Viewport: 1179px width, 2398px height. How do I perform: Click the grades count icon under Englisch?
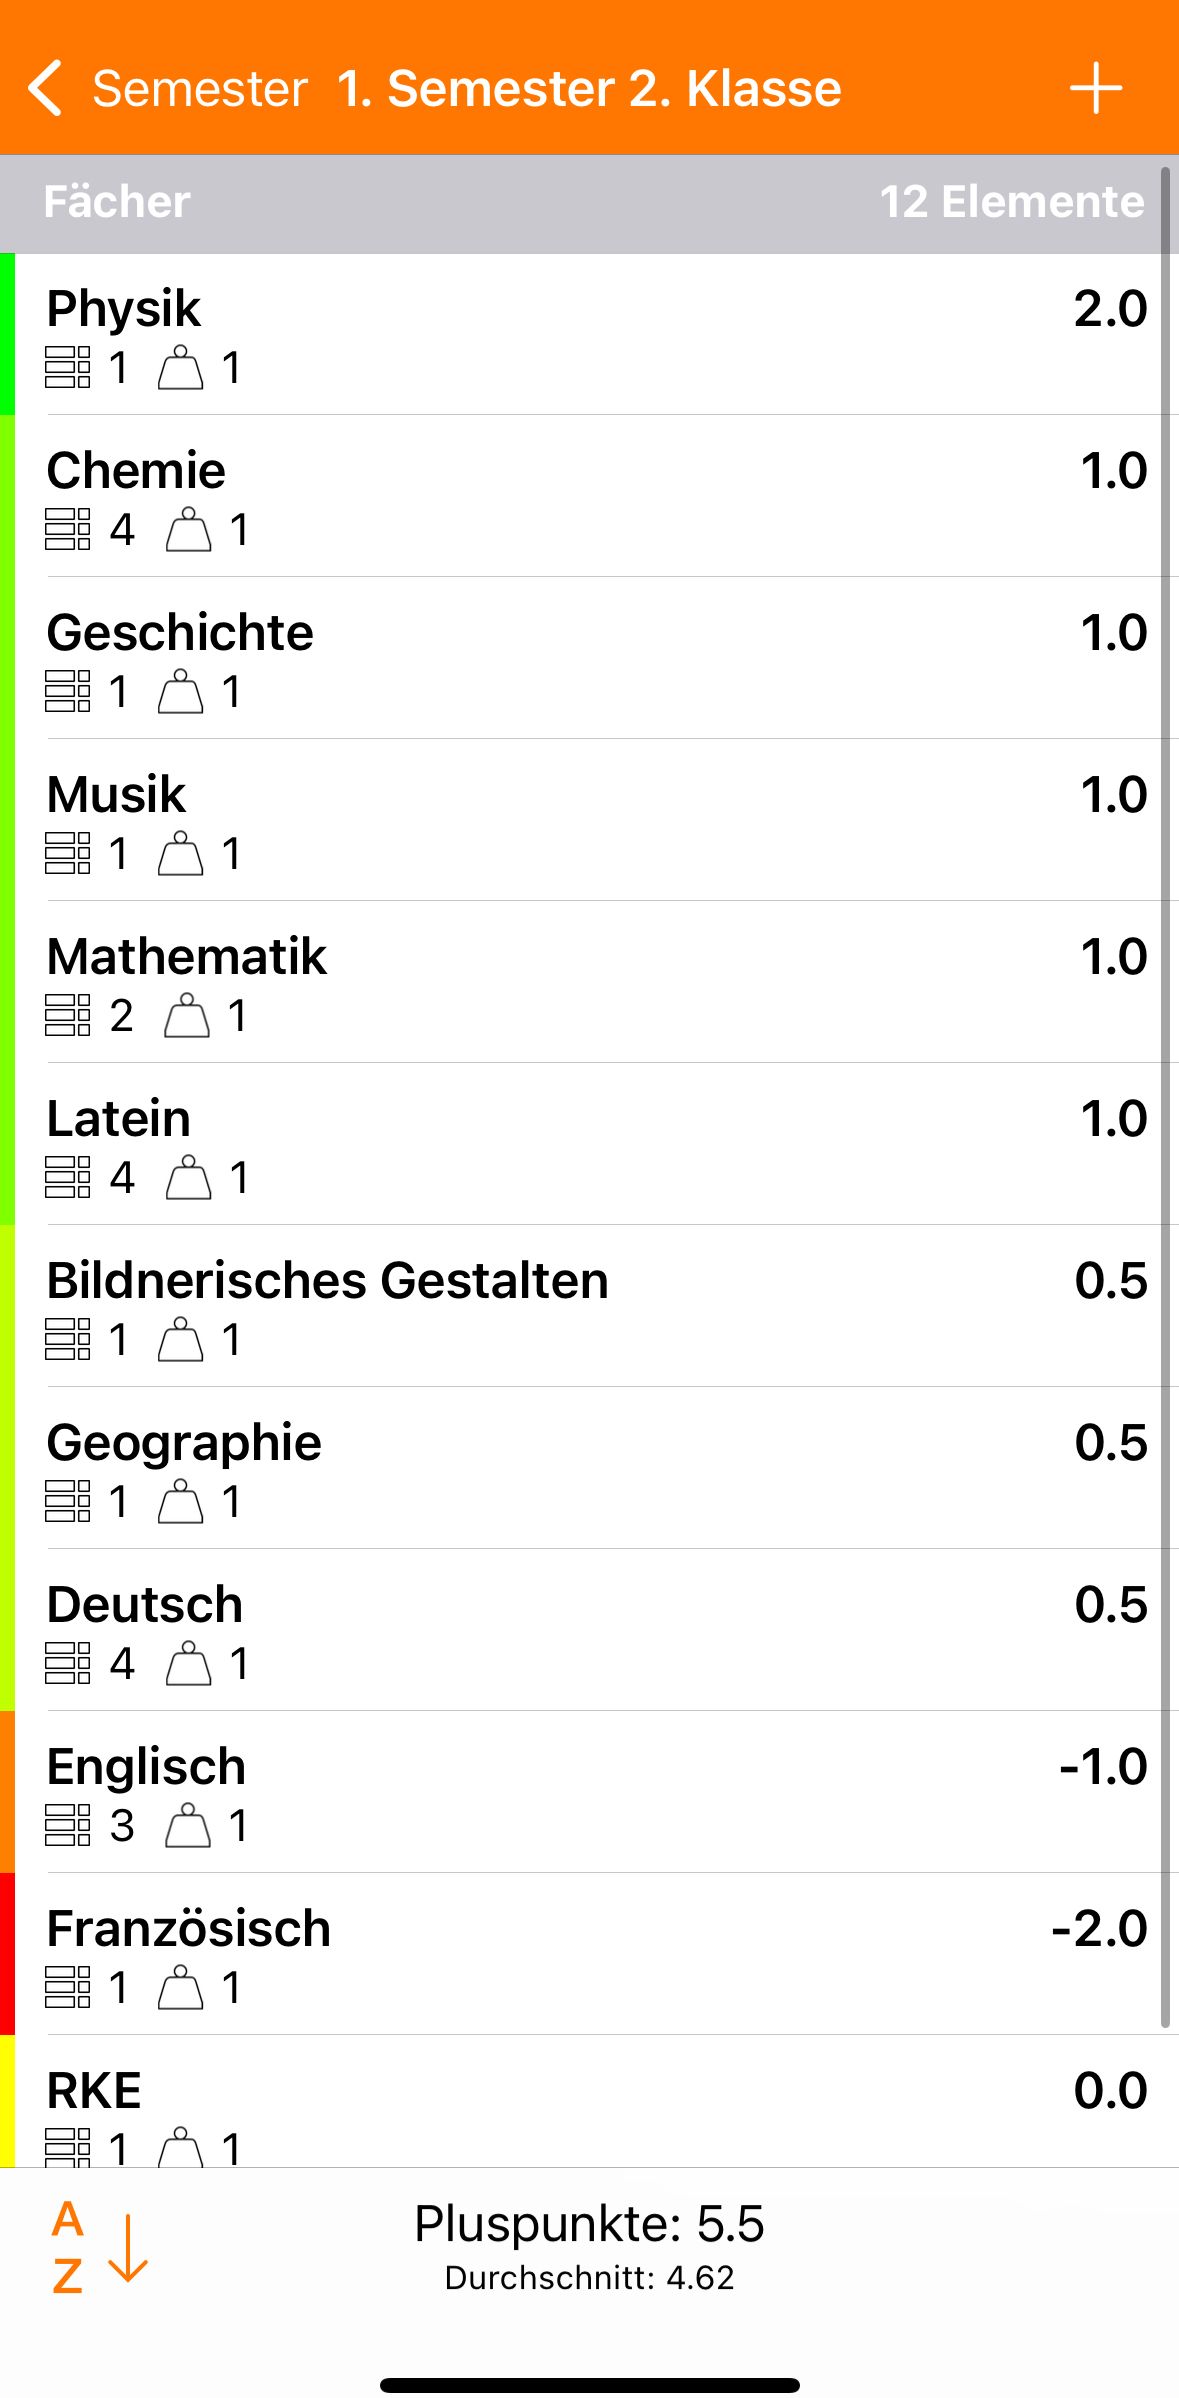click(68, 1825)
